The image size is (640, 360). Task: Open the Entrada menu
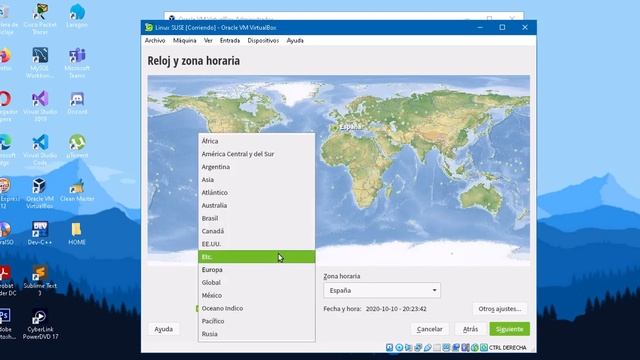click(230, 40)
